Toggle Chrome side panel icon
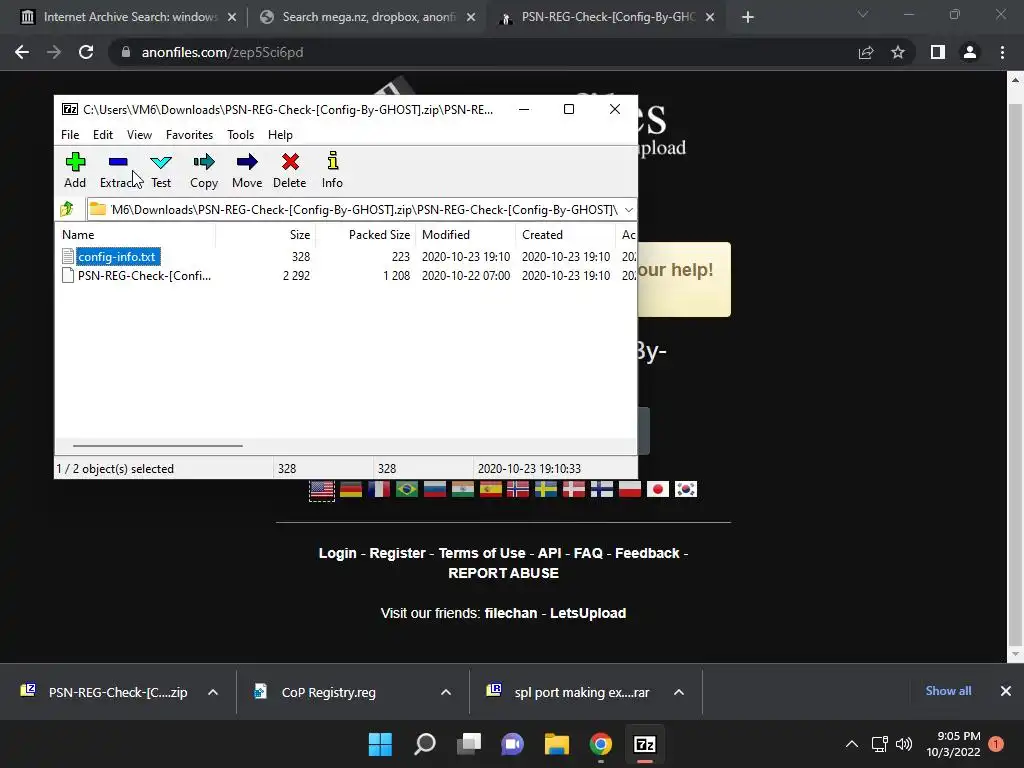The height and width of the screenshot is (768, 1024). [938, 52]
